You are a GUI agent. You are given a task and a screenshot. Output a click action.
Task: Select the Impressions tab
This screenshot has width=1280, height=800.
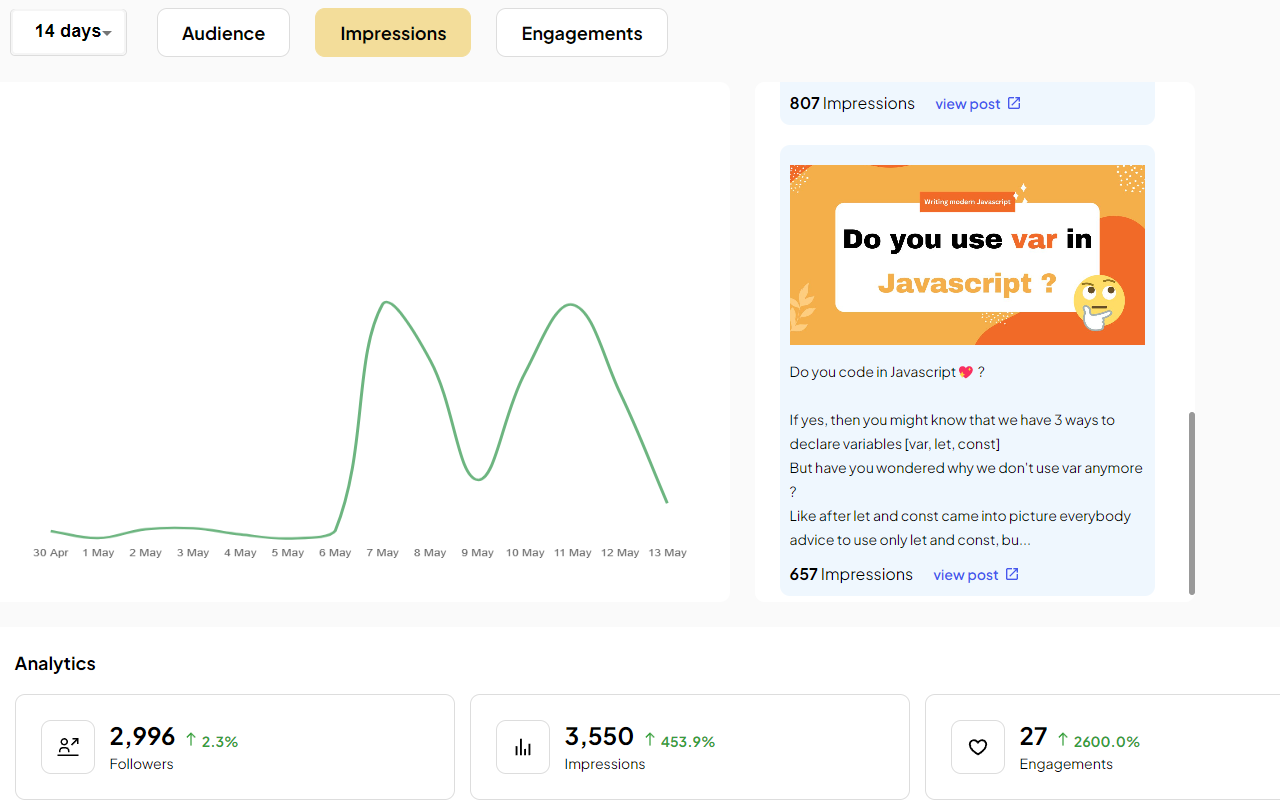click(393, 33)
